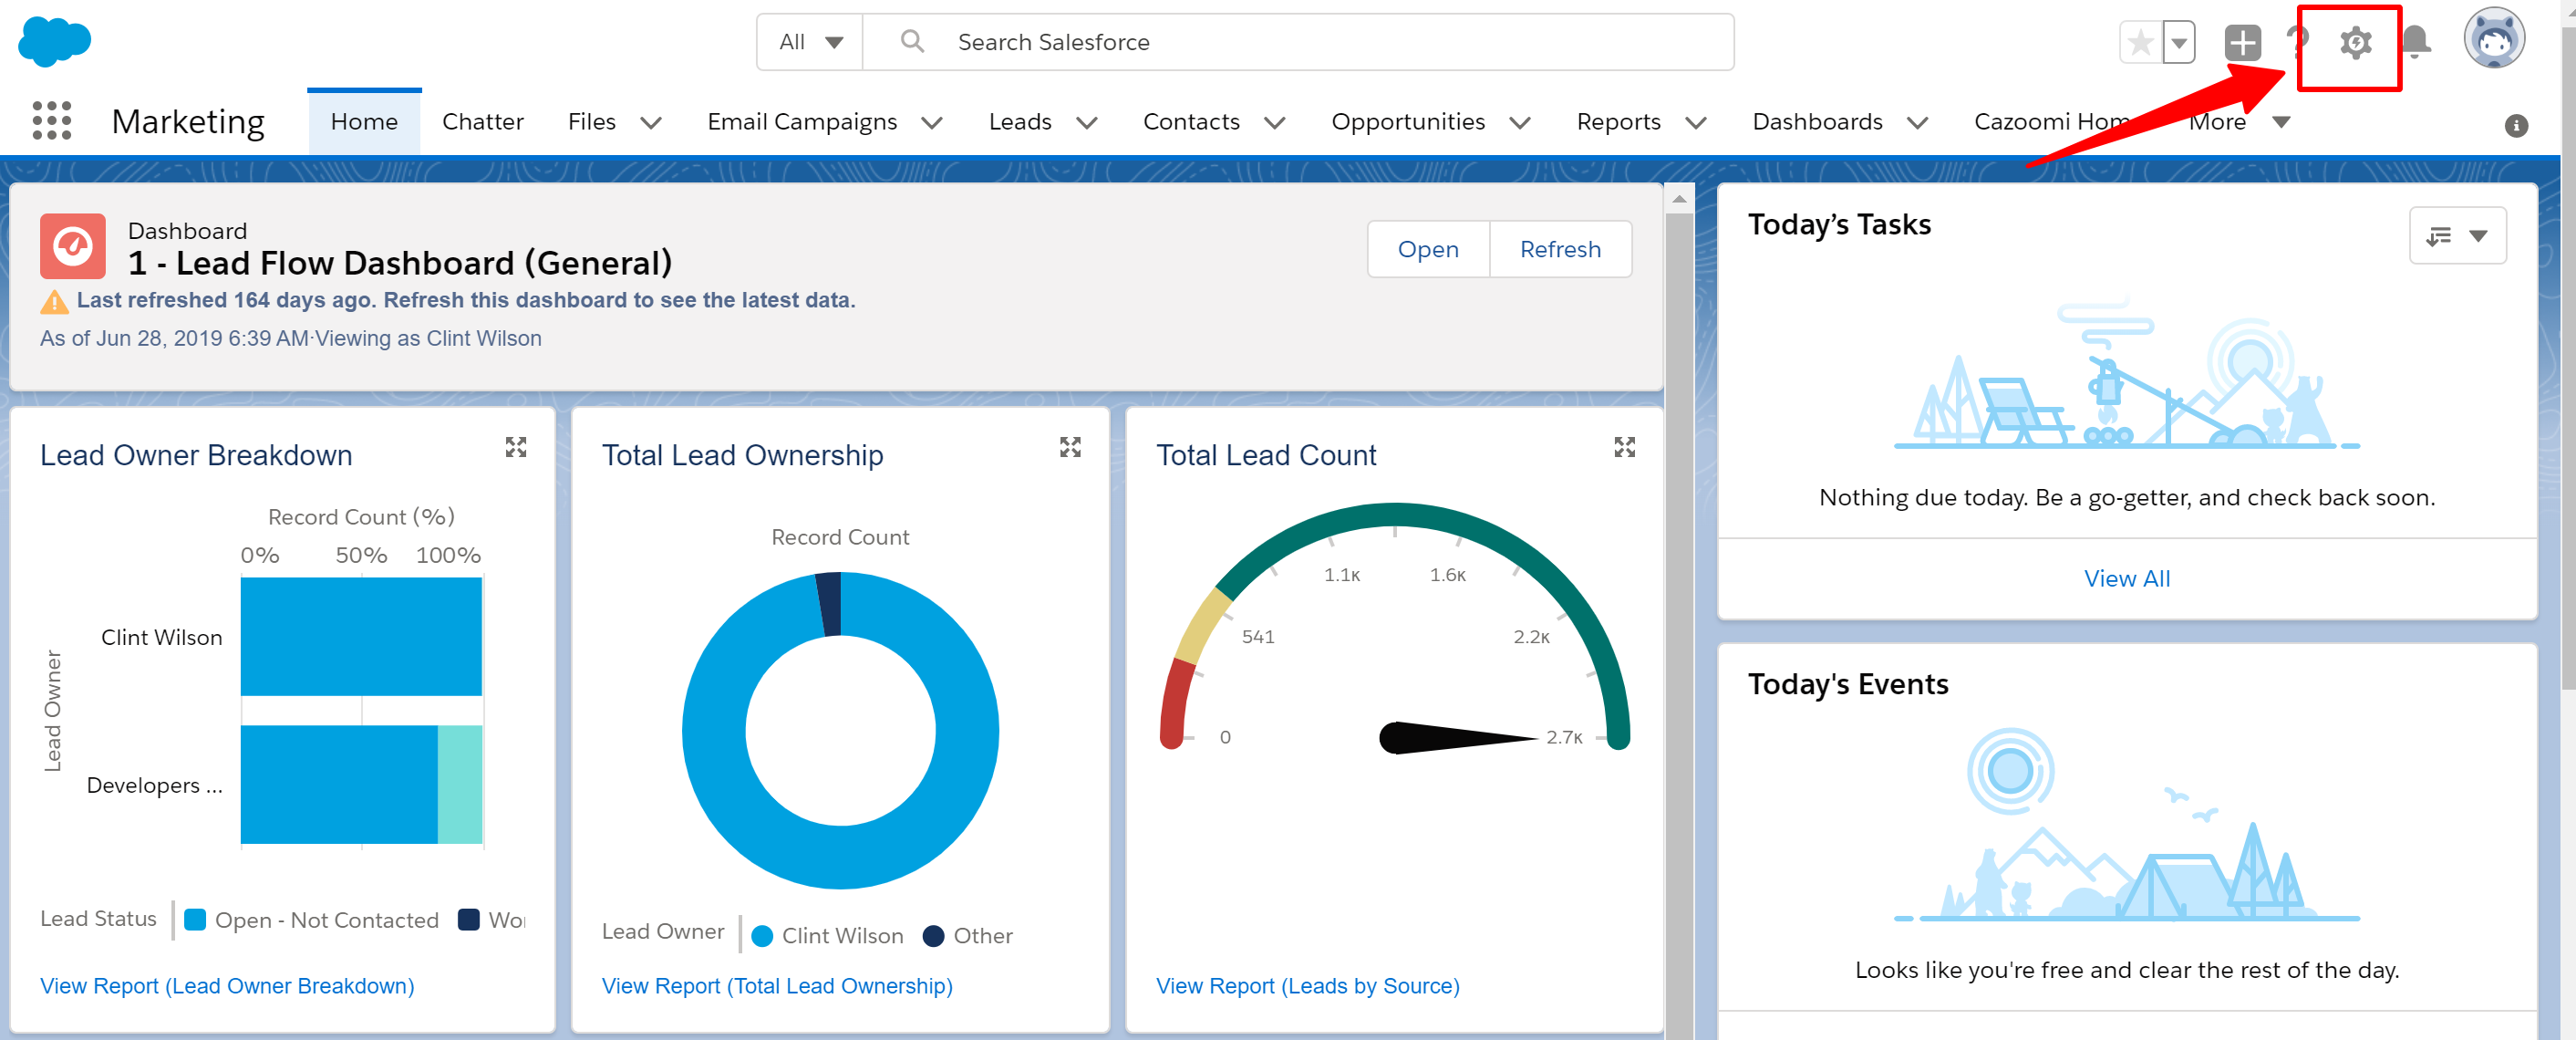Expand the Reports tab chevron
2576x1040 pixels.
pyautogui.click(x=1696, y=123)
